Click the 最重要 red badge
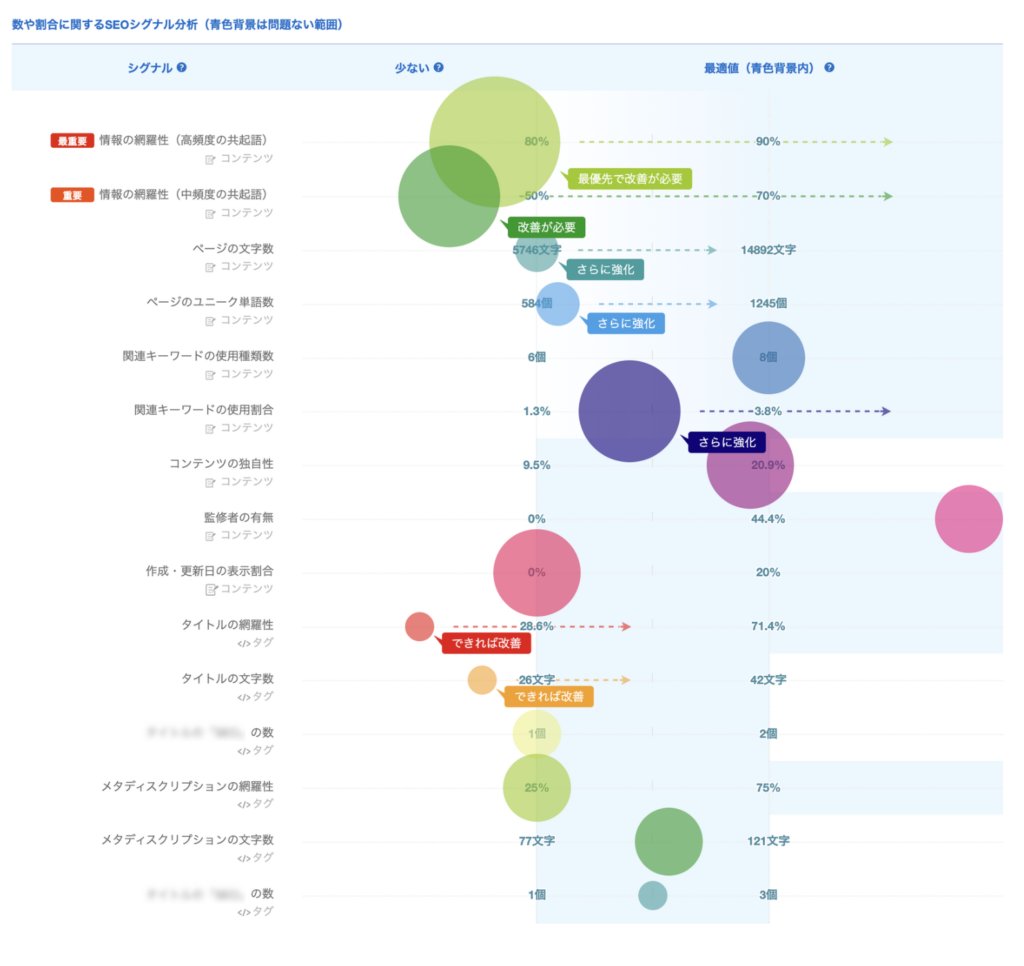This screenshot has width=1024, height=966. coord(72,141)
